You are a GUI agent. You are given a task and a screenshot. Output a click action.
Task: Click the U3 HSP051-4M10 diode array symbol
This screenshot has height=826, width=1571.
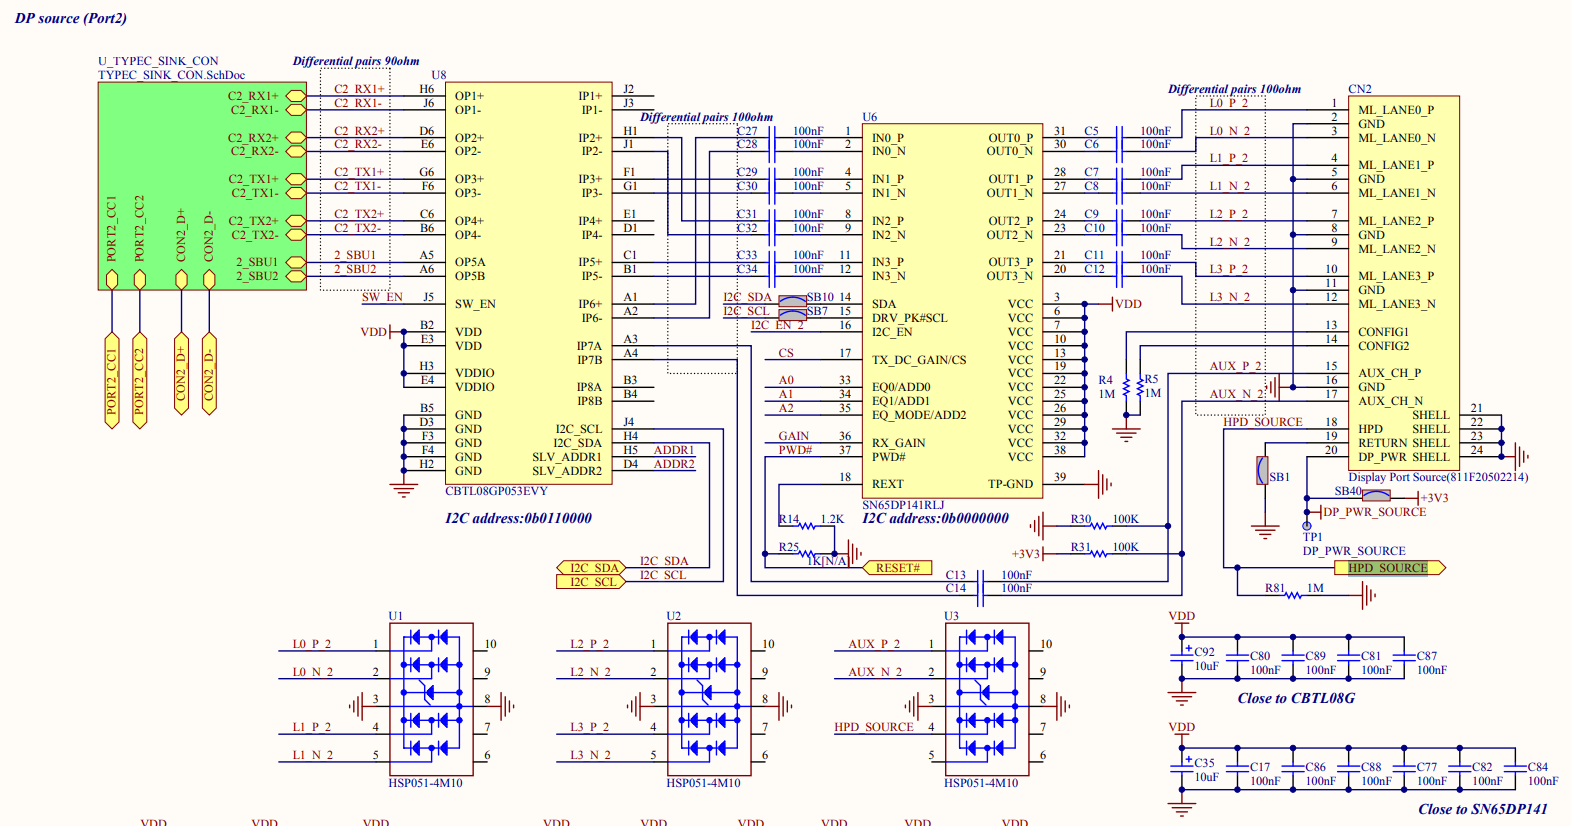pos(986,699)
